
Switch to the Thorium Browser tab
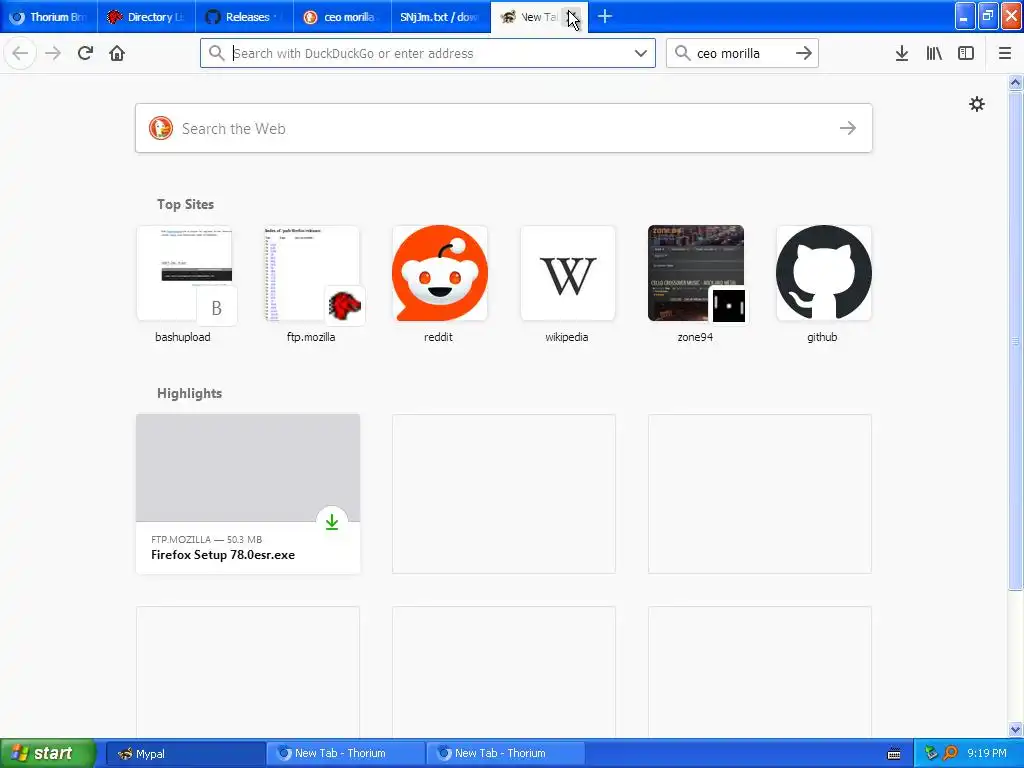click(49, 17)
